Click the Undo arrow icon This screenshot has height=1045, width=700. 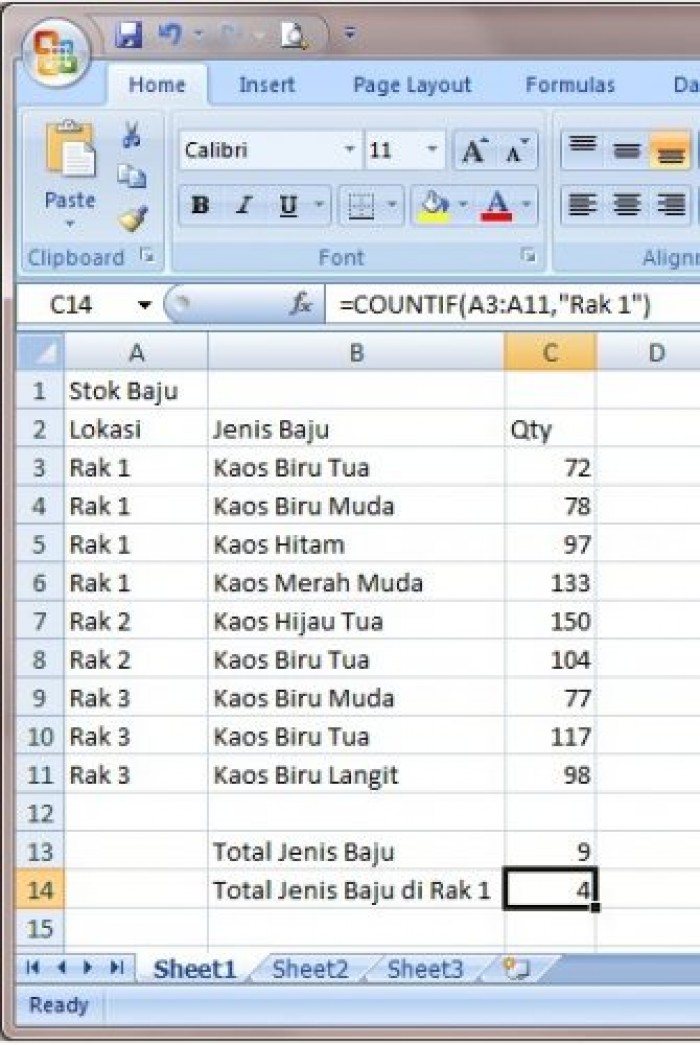pyautogui.click(x=171, y=33)
